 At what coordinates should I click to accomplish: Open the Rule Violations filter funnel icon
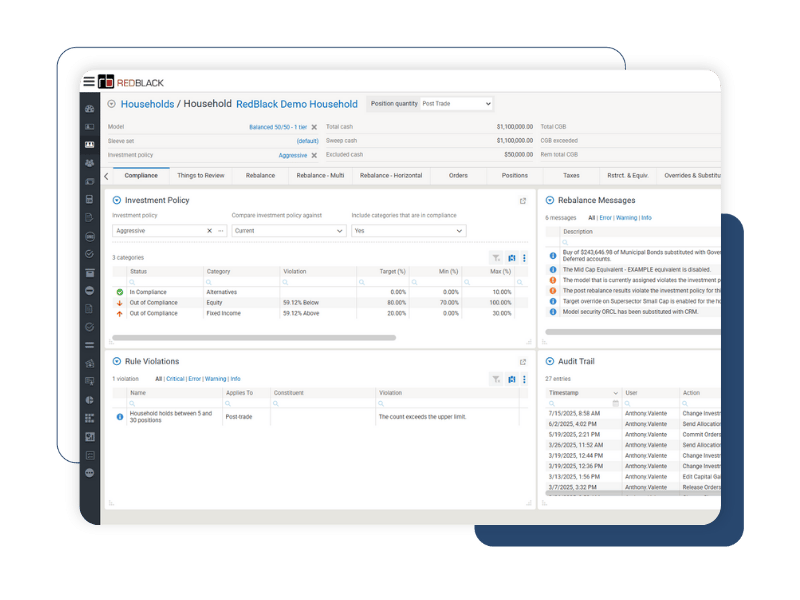click(x=496, y=378)
